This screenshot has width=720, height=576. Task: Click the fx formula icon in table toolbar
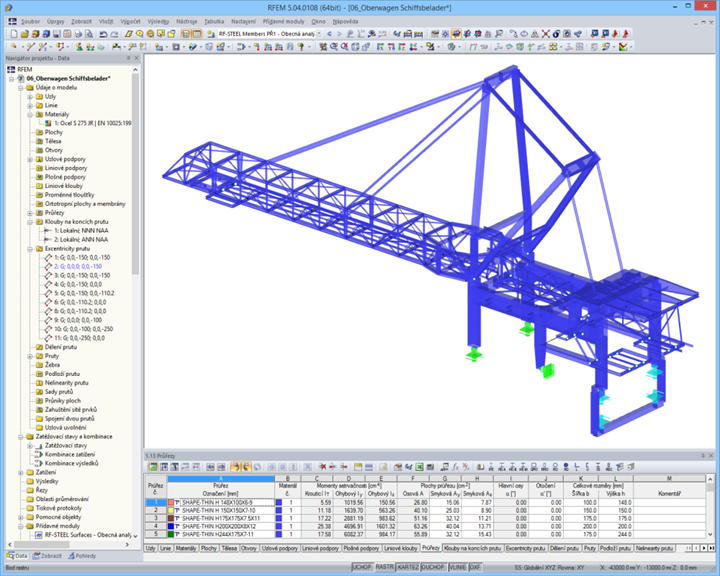[x=455, y=467]
